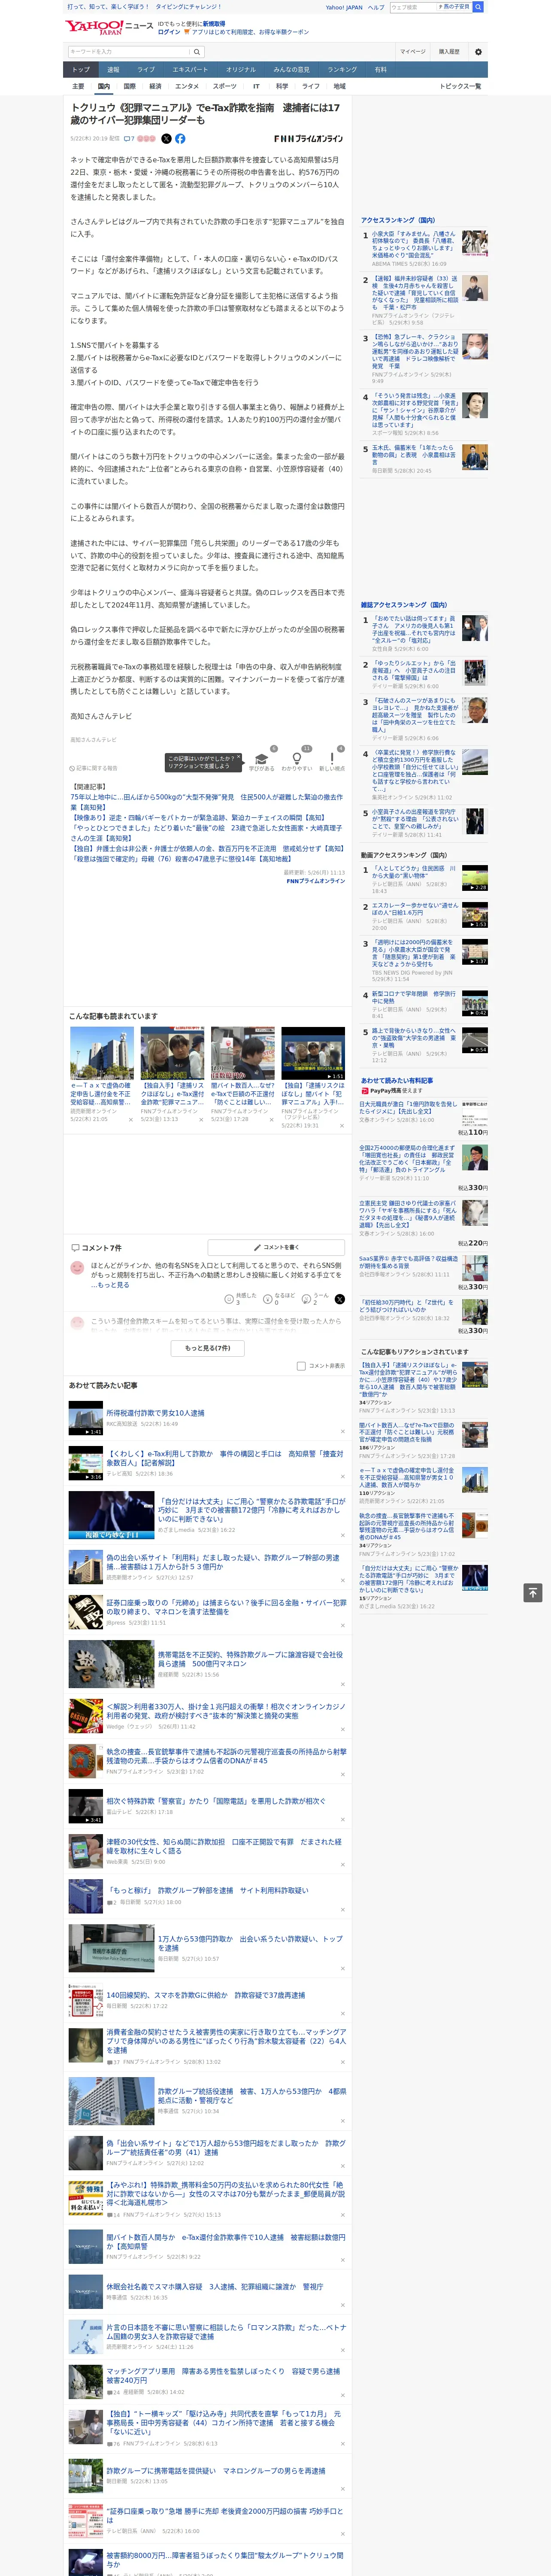
Task: Open the みんなの意見 tab
Action: 291,70
